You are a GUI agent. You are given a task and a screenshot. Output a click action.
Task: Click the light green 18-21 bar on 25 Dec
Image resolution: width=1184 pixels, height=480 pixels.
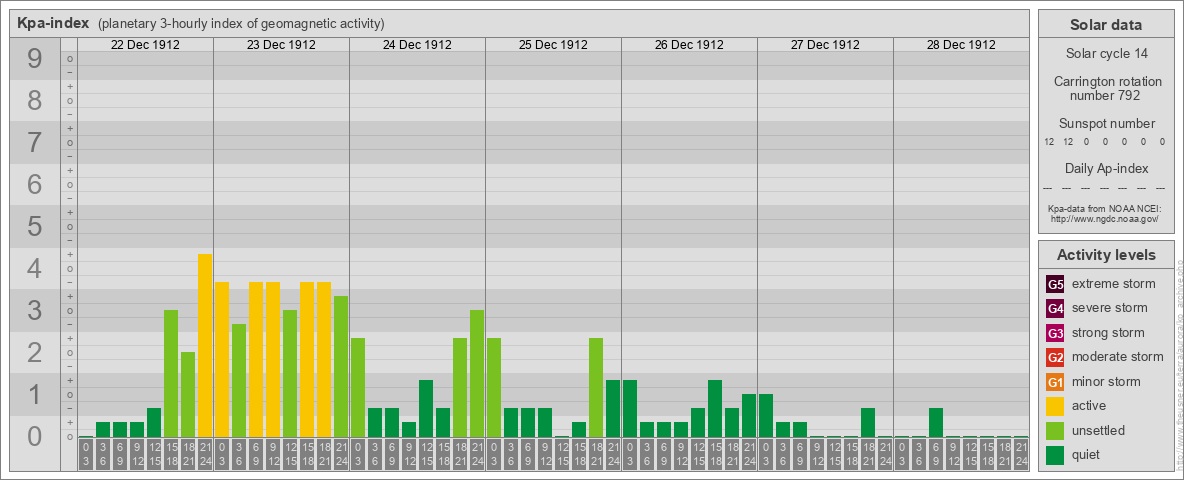point(596,388)
